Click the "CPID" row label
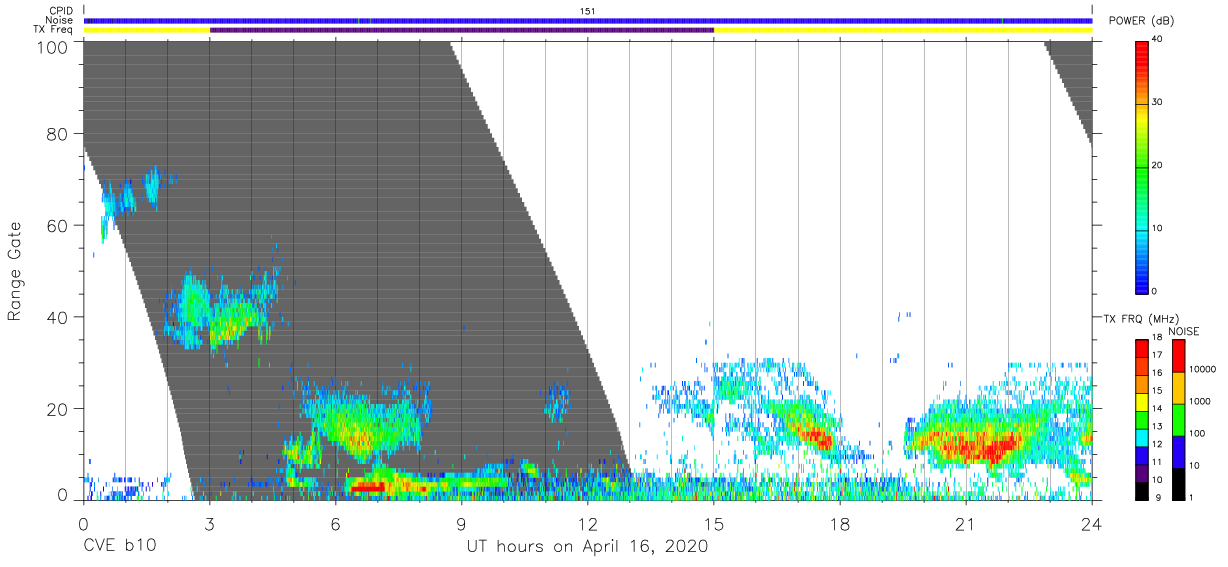Image resolution: width=1228 pixels, height=567 pixels. click(62, 10)
